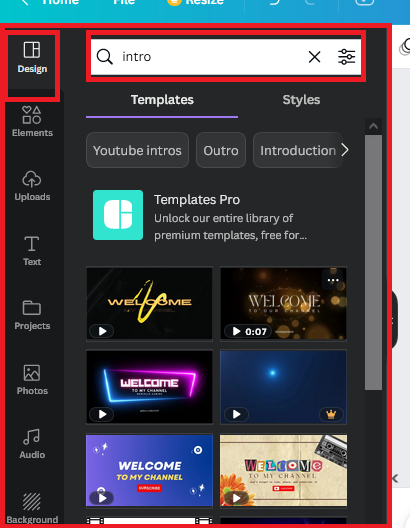Click the back chevron beside Home
Screen dimensions: 410x528
[x=24, y=2]
